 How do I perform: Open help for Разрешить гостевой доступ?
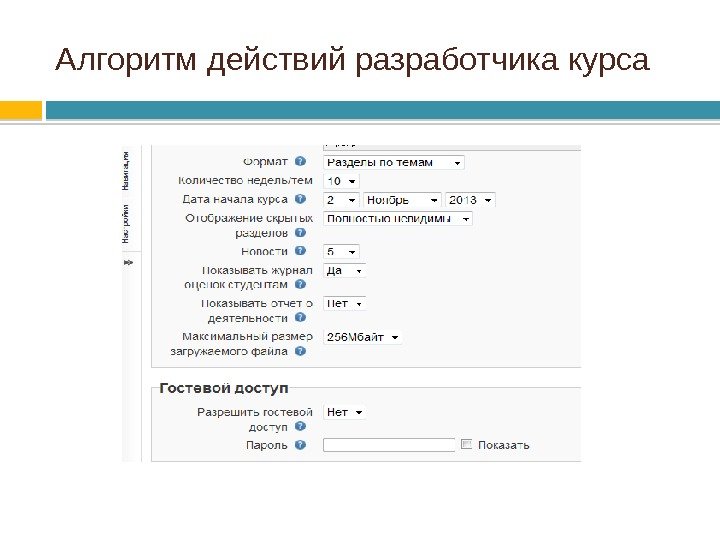tap(300, 426)
